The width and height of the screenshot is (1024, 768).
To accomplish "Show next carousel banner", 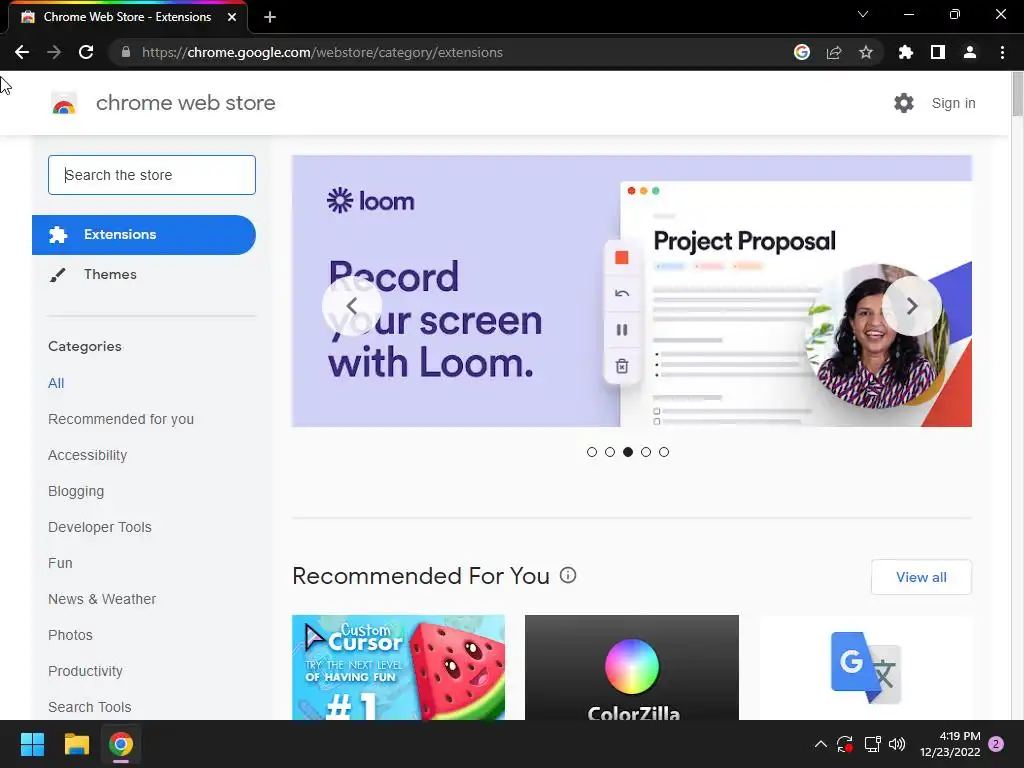I will (912, 306).
